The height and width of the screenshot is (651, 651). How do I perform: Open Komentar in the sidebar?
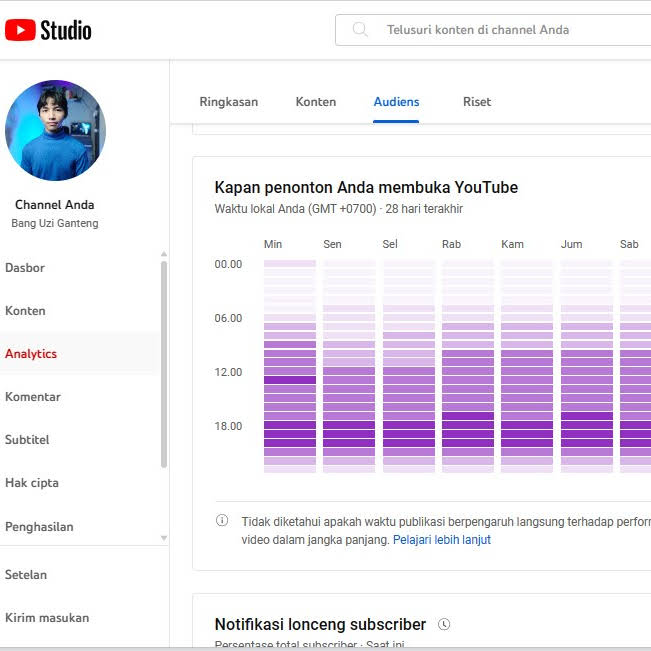click(x=33, y=397)
